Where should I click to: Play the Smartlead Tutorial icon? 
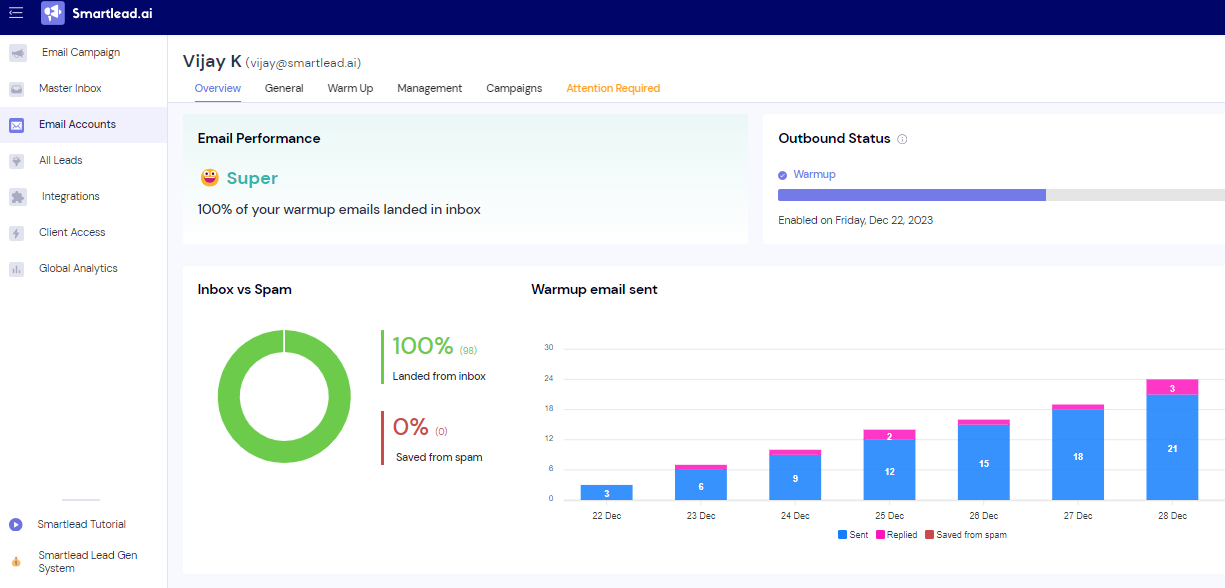point(16,524)
